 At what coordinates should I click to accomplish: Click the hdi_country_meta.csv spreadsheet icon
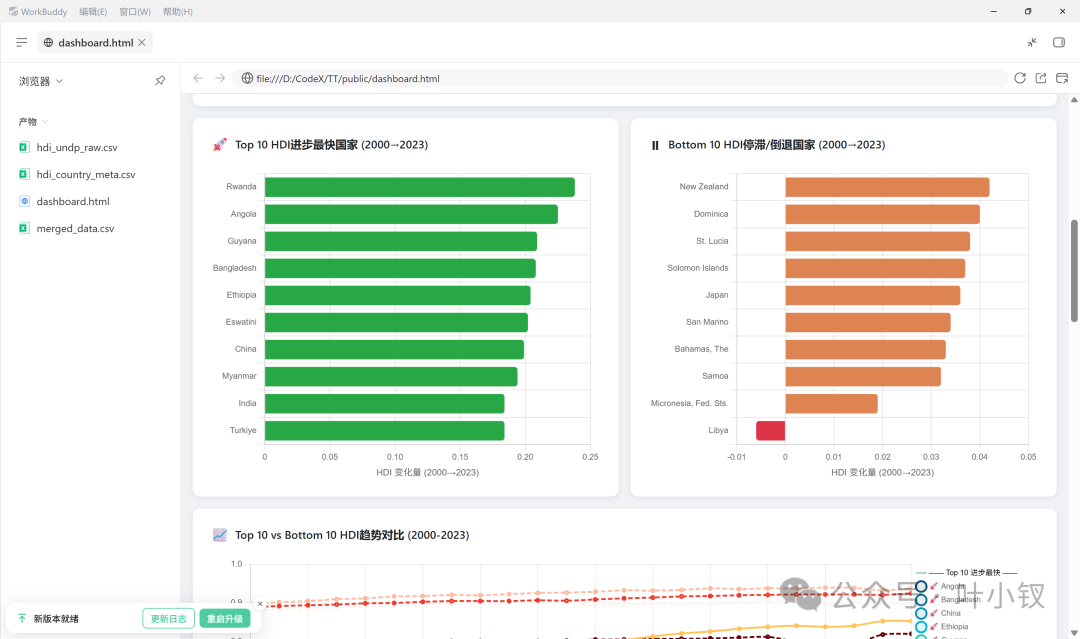coord(24,174)
